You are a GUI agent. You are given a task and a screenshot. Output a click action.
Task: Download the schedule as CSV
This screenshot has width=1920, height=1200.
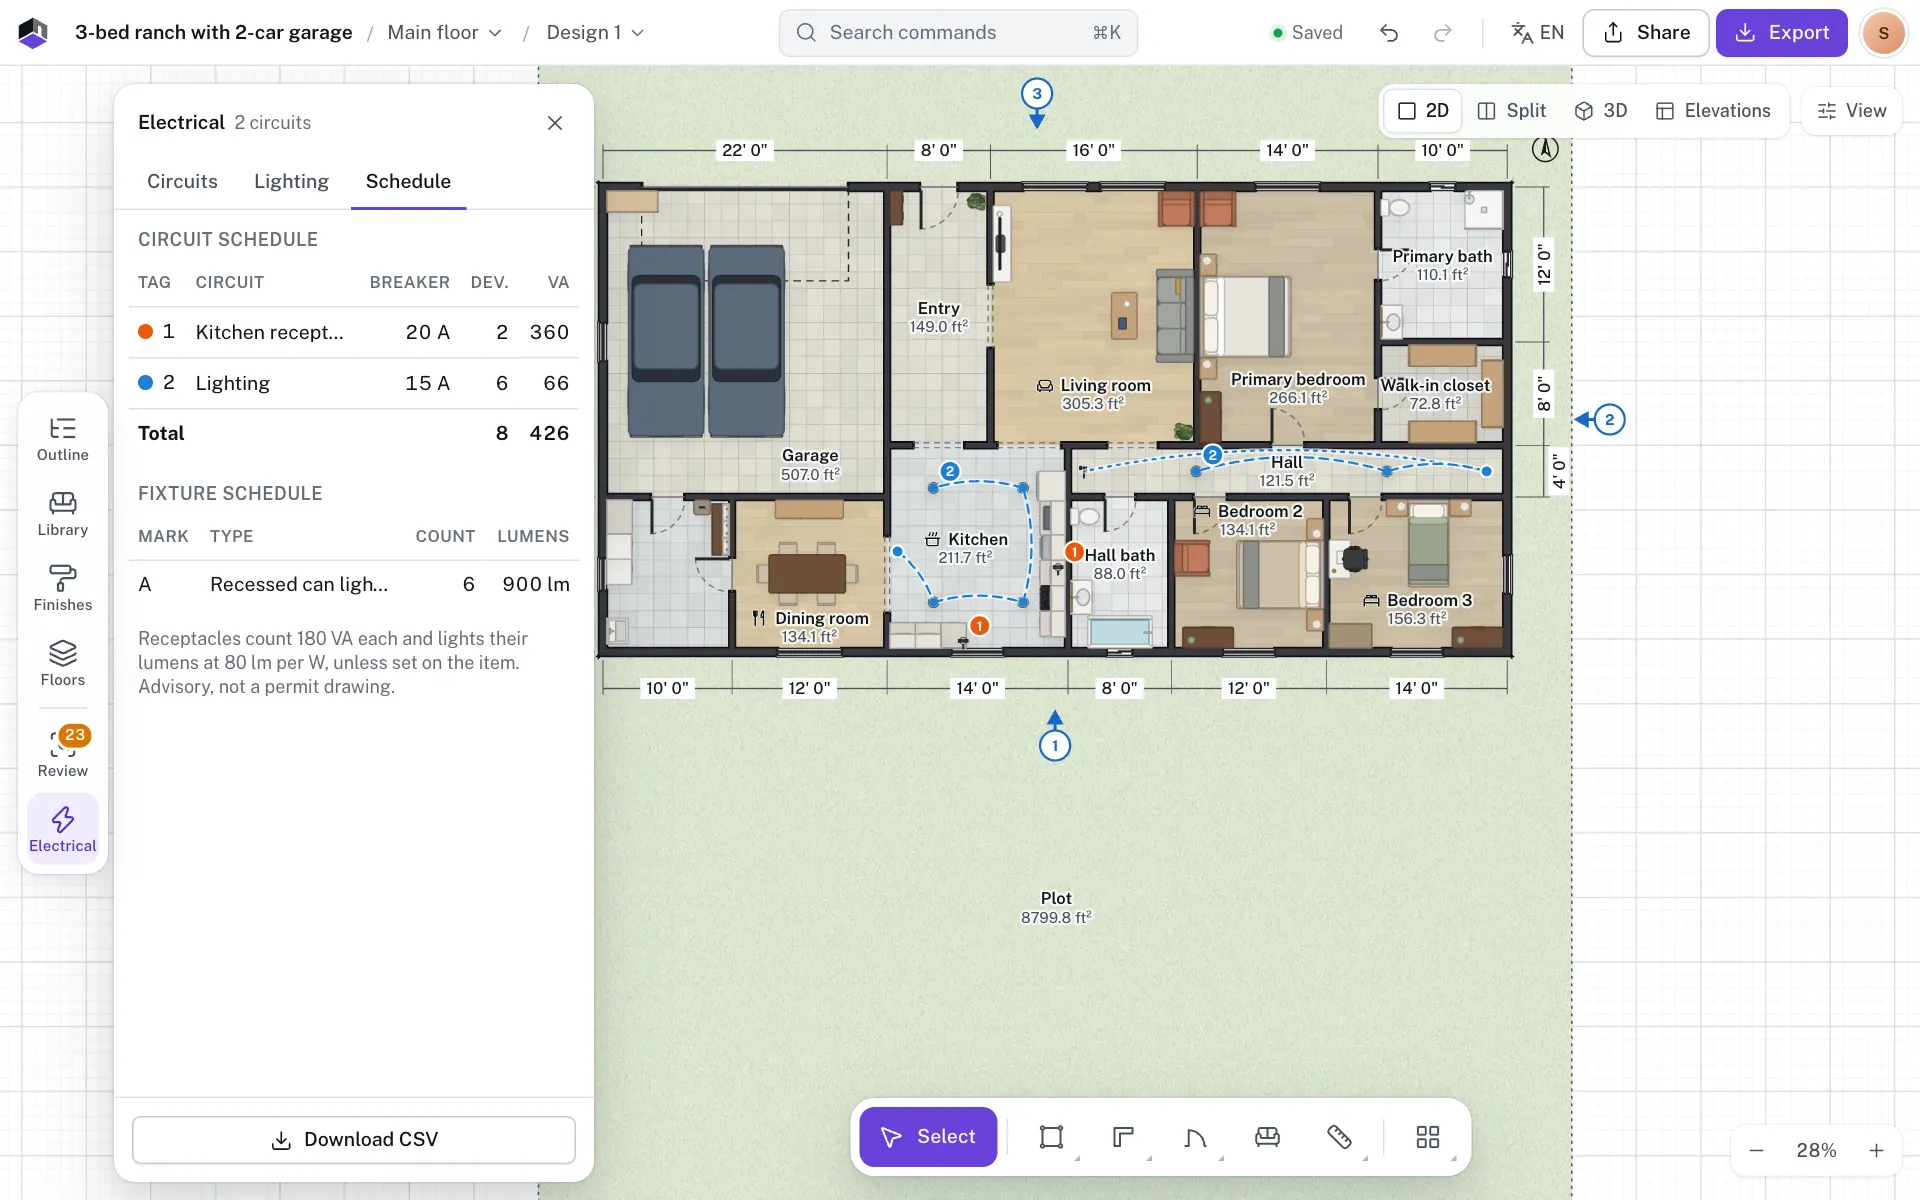pyautogui.click(x=354, y=1140)
